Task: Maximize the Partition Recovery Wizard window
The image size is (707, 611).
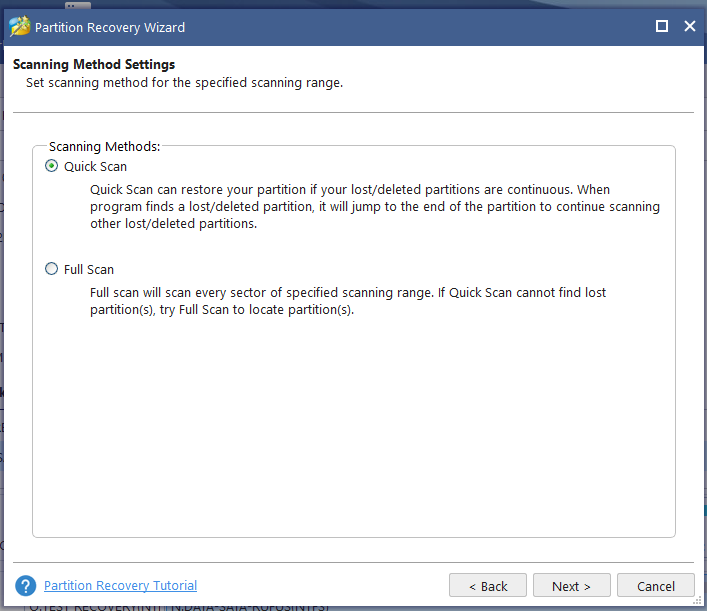Action: coord(661,26)
